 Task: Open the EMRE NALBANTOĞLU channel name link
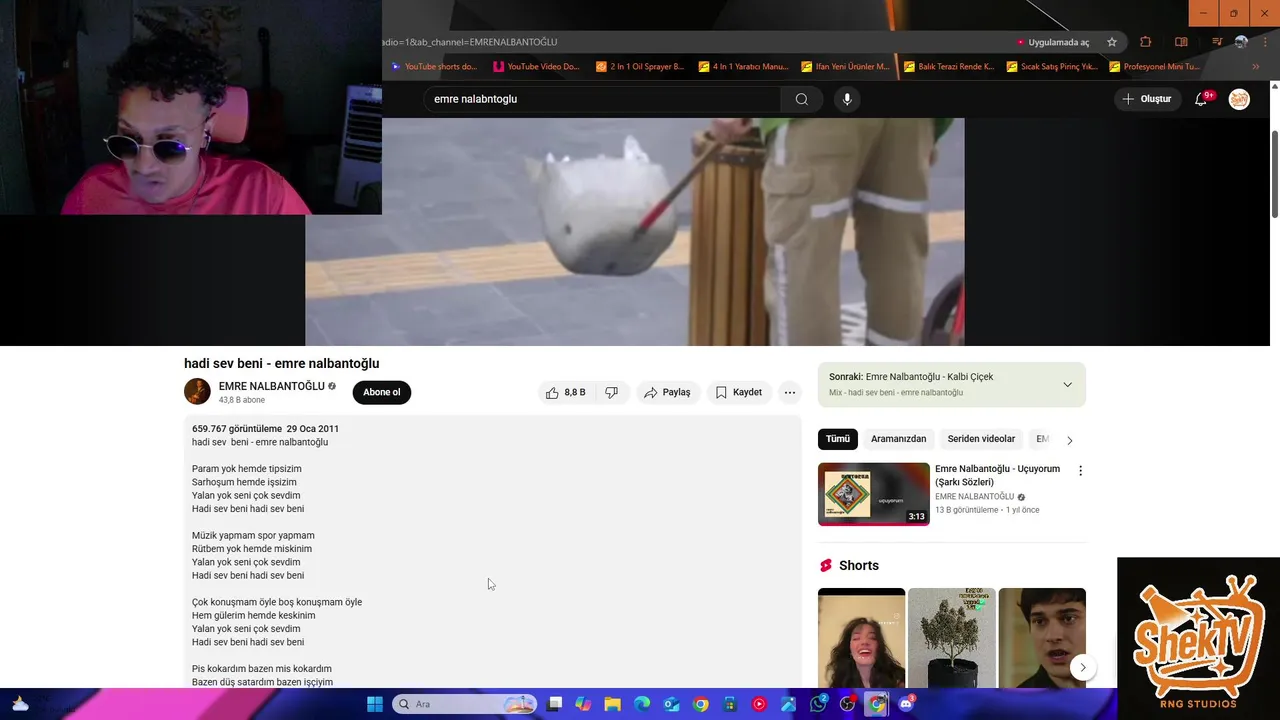[271, 386]
